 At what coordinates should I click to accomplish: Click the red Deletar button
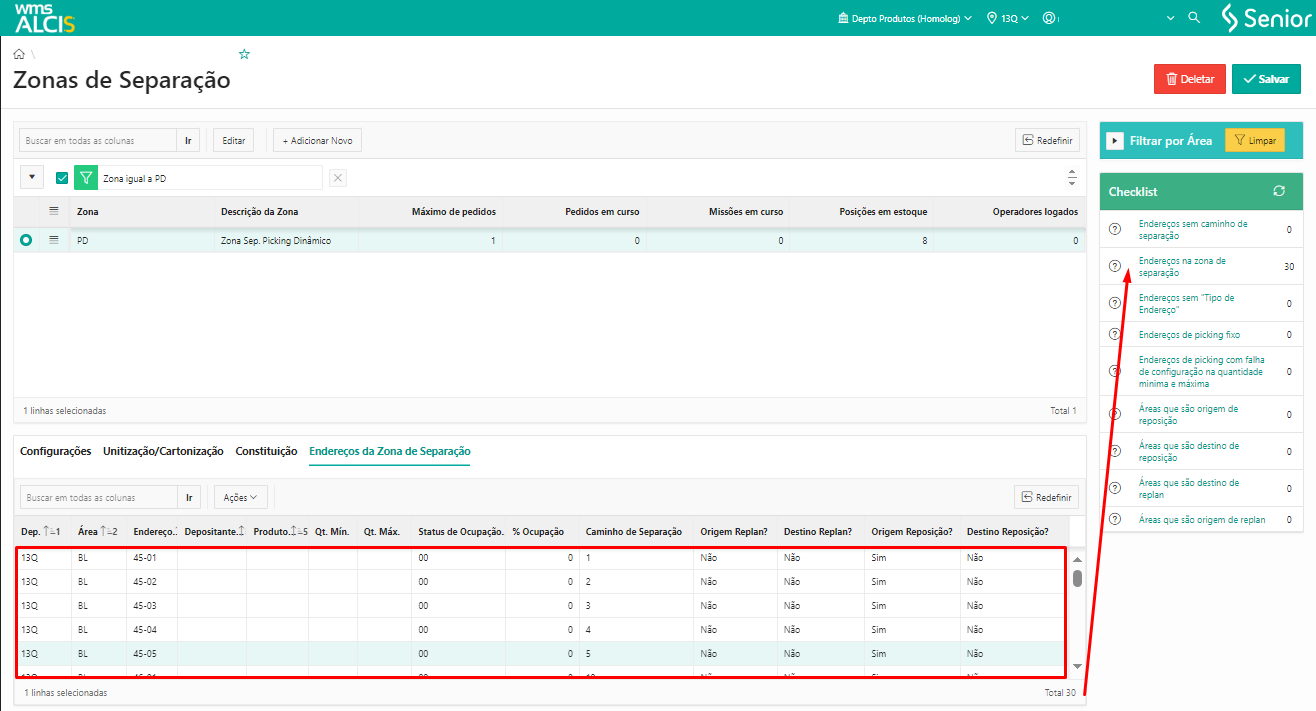tap(1189, 79)
